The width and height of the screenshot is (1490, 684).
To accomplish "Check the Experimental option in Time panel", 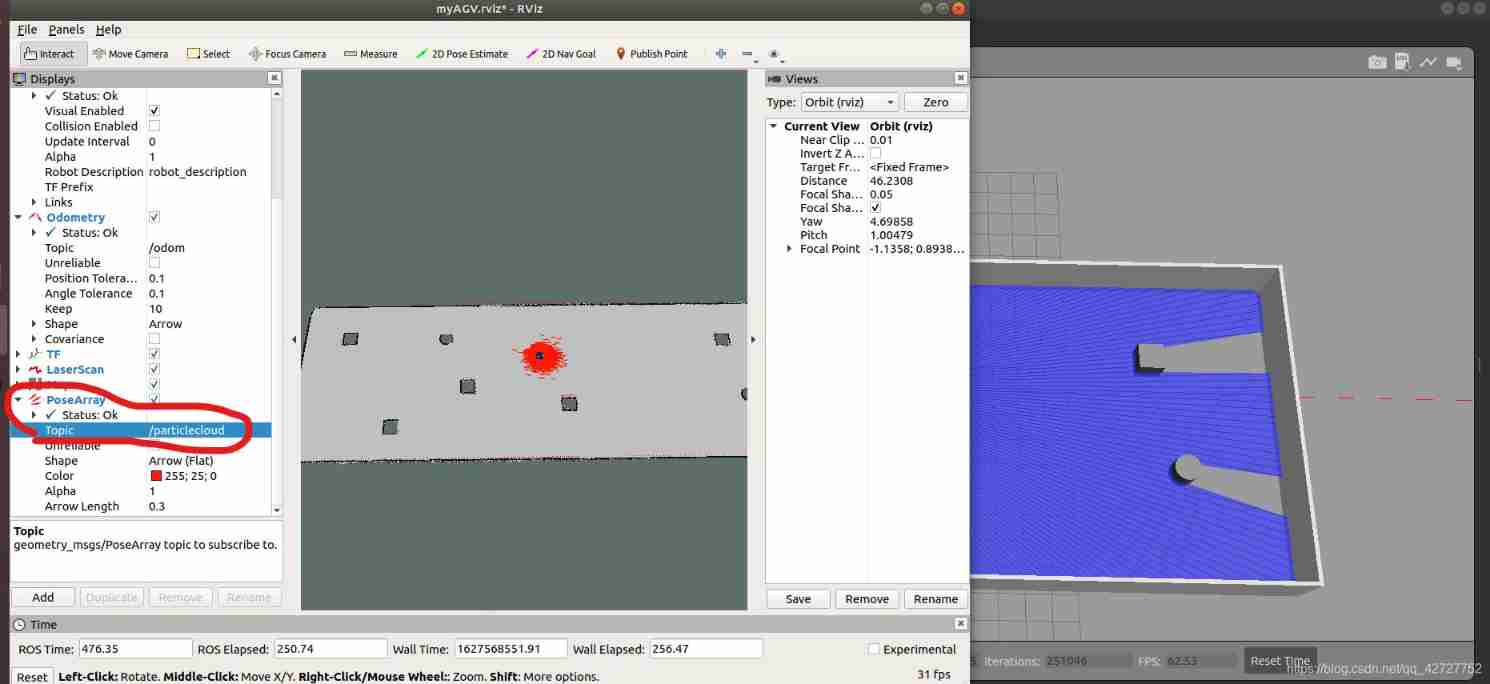I will [873, 649].
